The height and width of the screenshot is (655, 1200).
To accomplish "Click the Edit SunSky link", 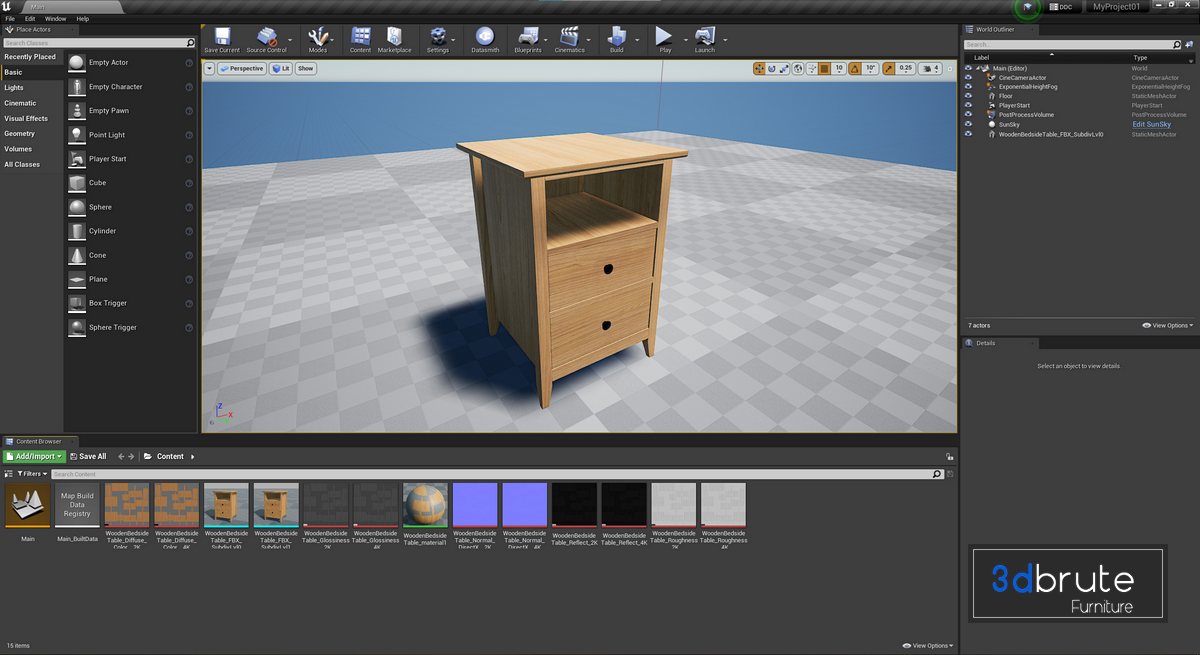I will click(x=1151, y=124).
